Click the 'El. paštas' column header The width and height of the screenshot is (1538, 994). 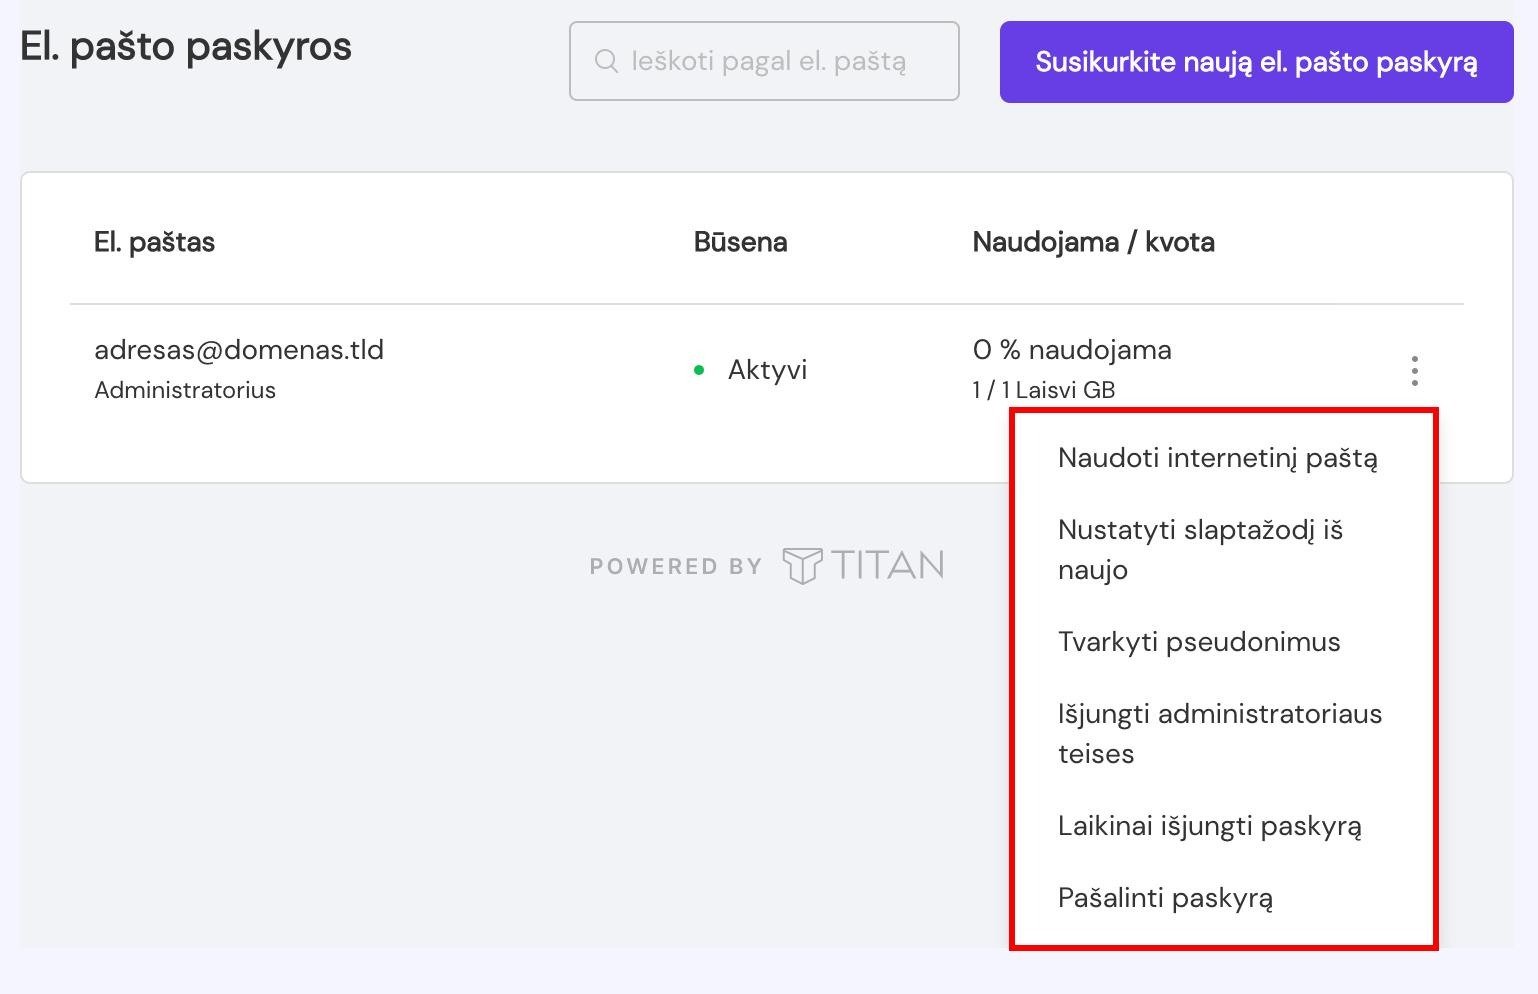point(154,242)
